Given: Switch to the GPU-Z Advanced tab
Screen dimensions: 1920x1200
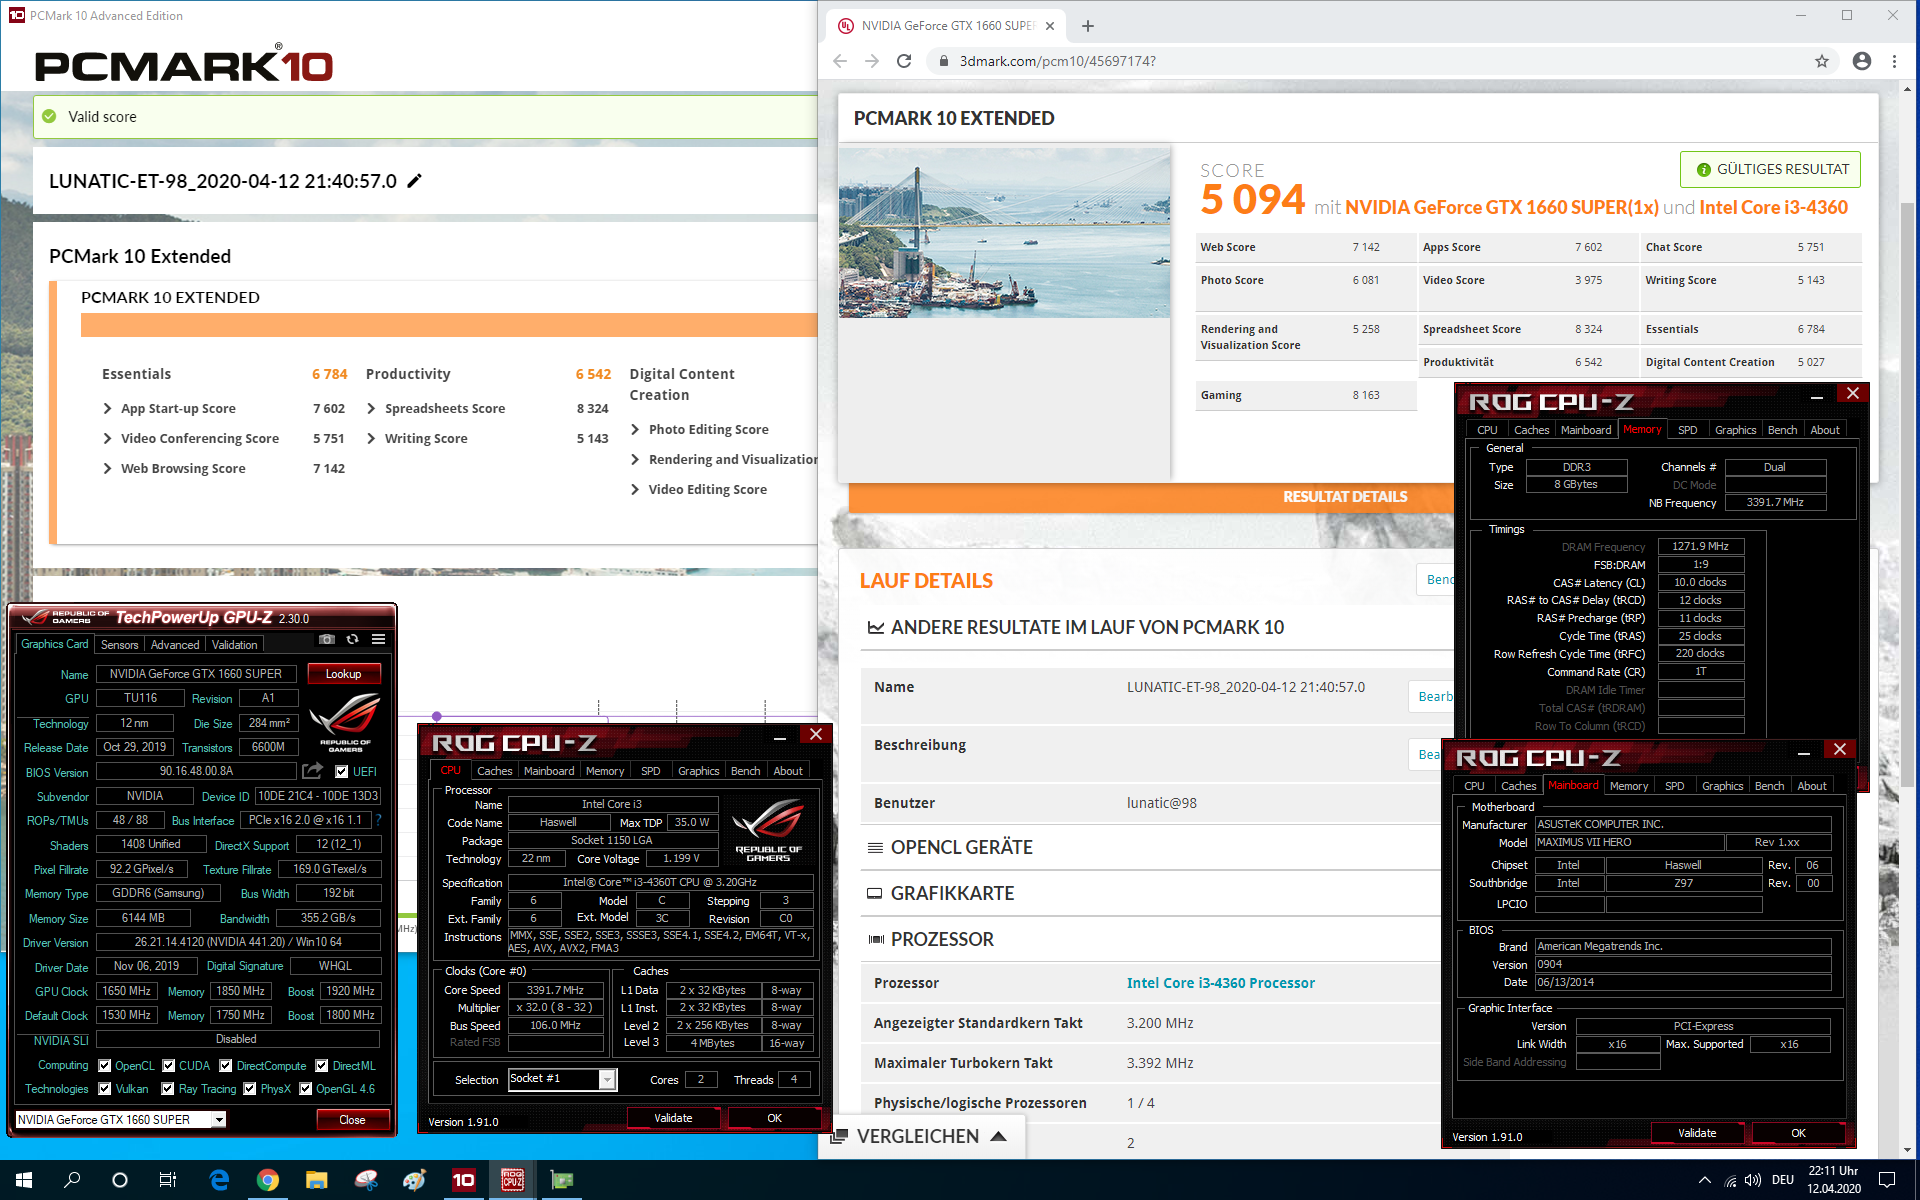Looking at the screenshot, I should (175, 645).
